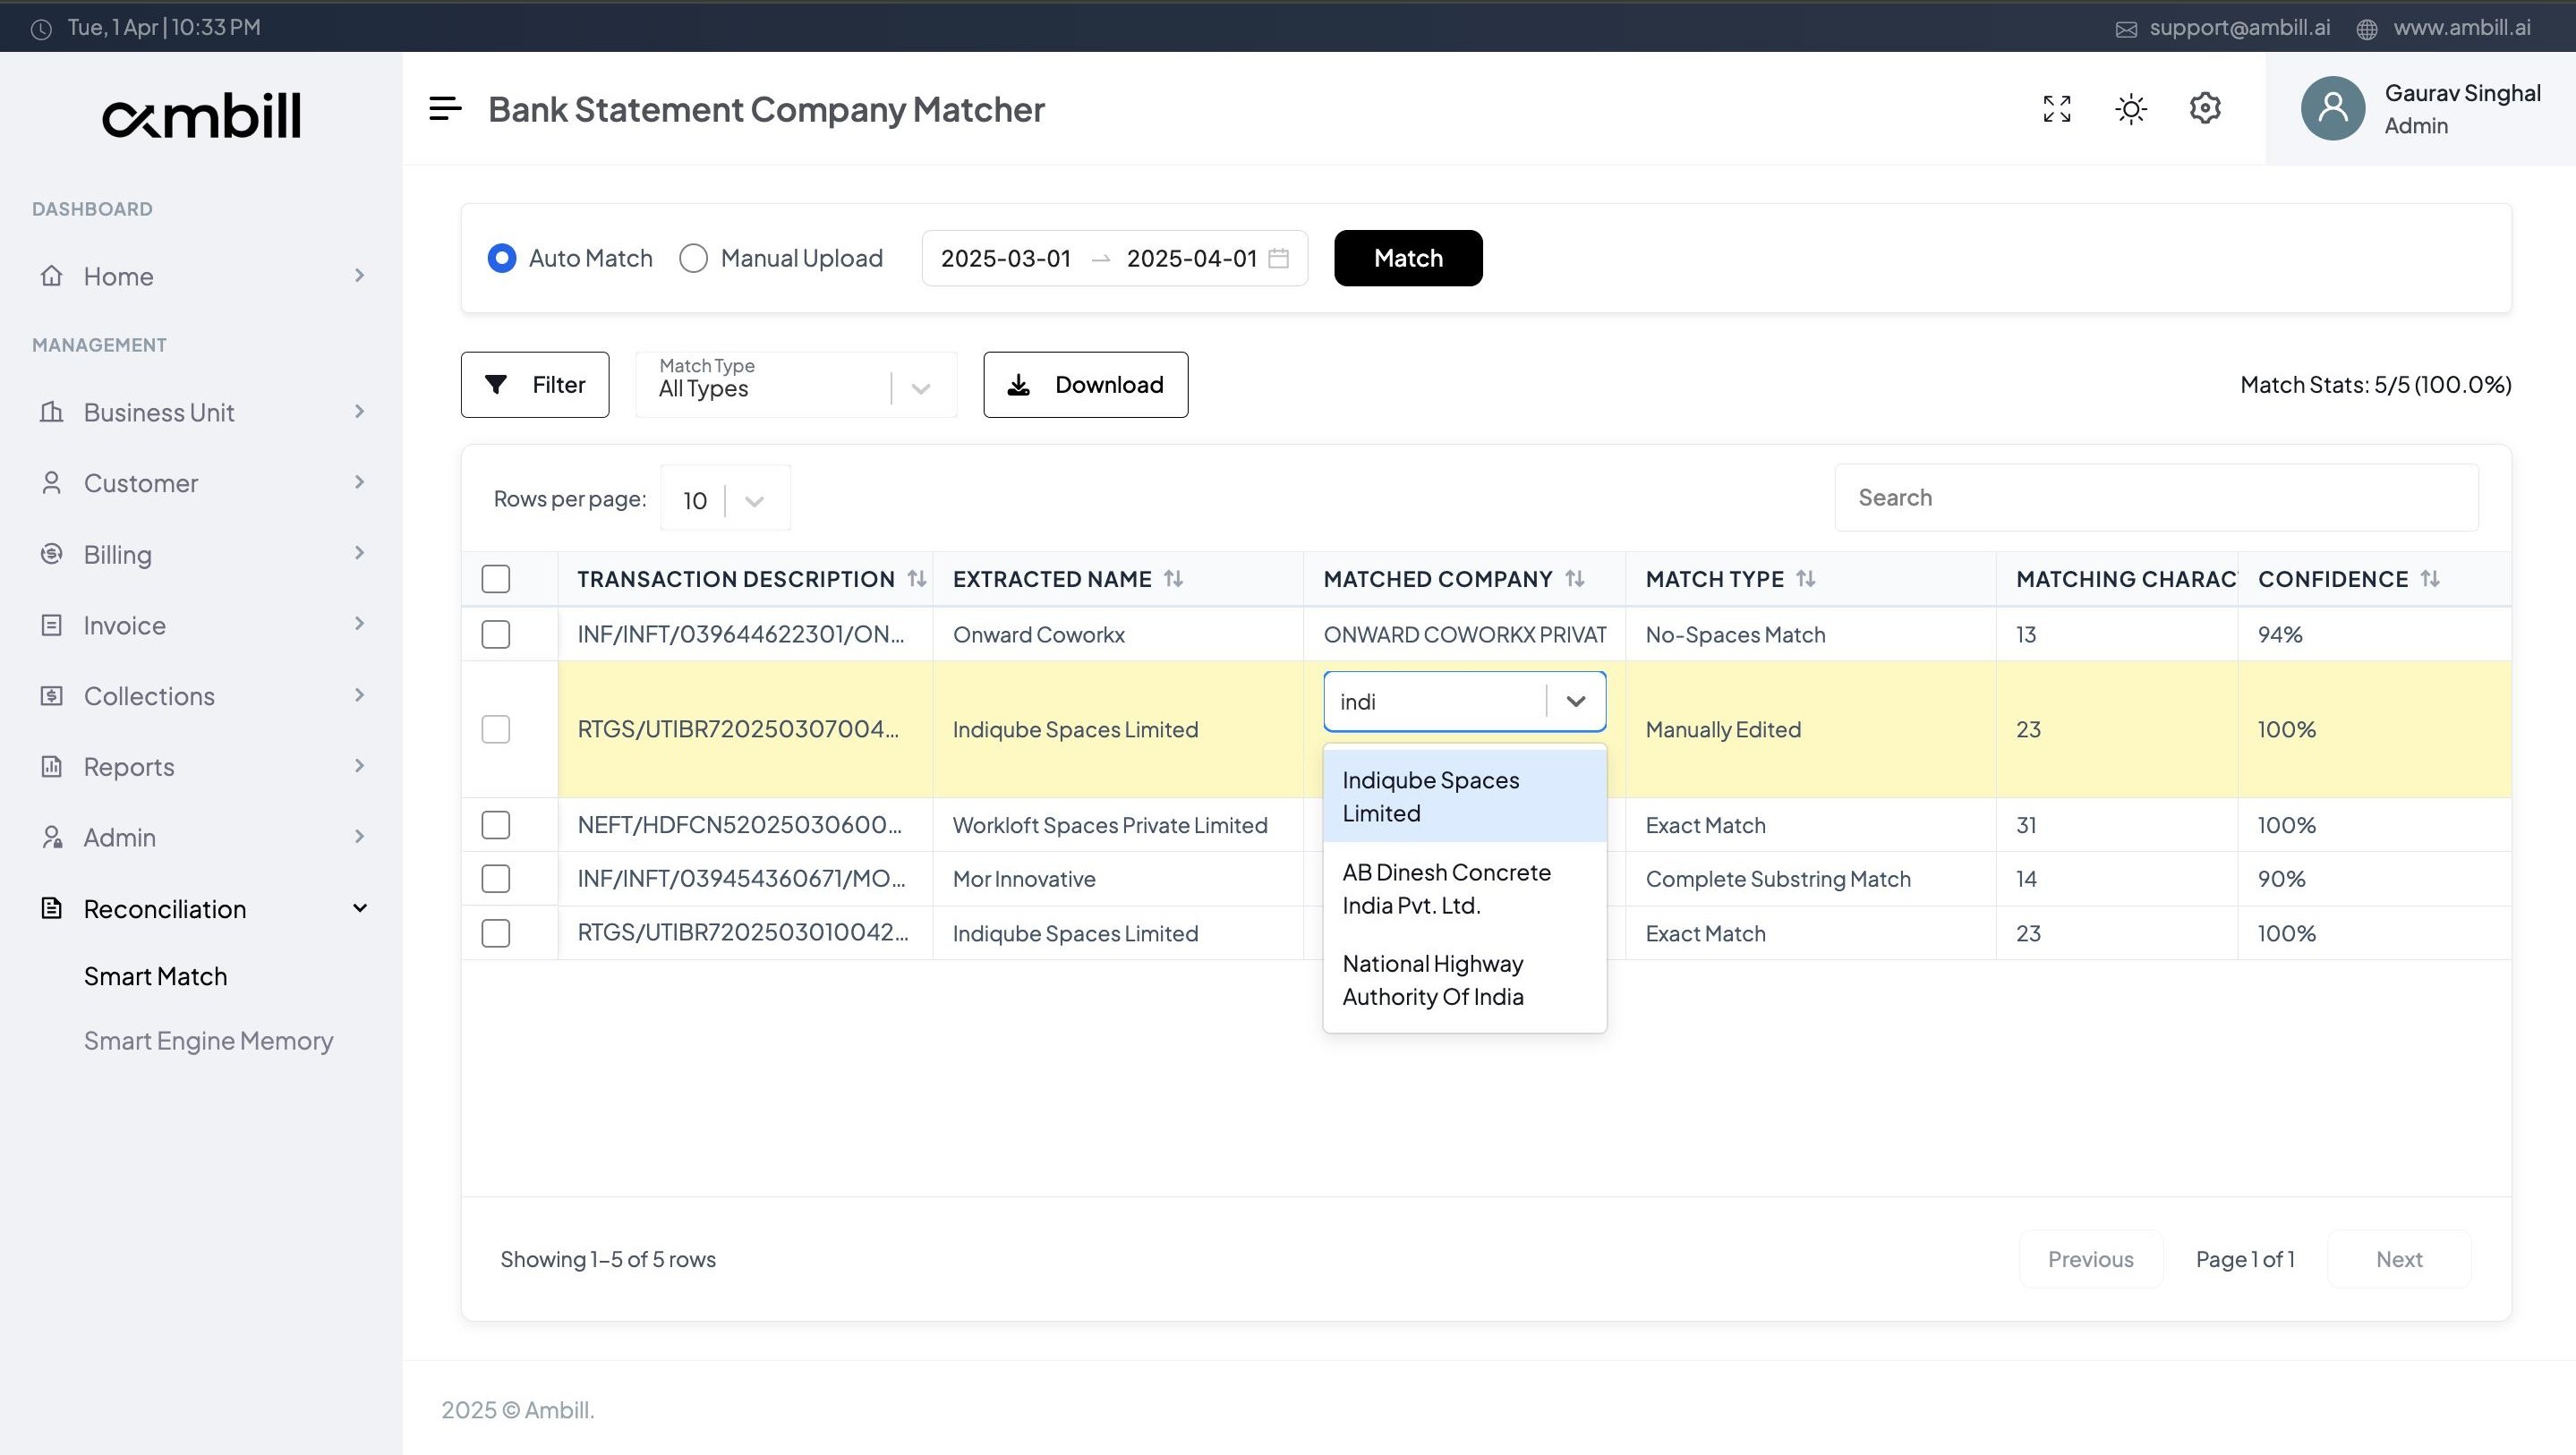
Task: Click the matched company input with indi
Action: 1436,701
